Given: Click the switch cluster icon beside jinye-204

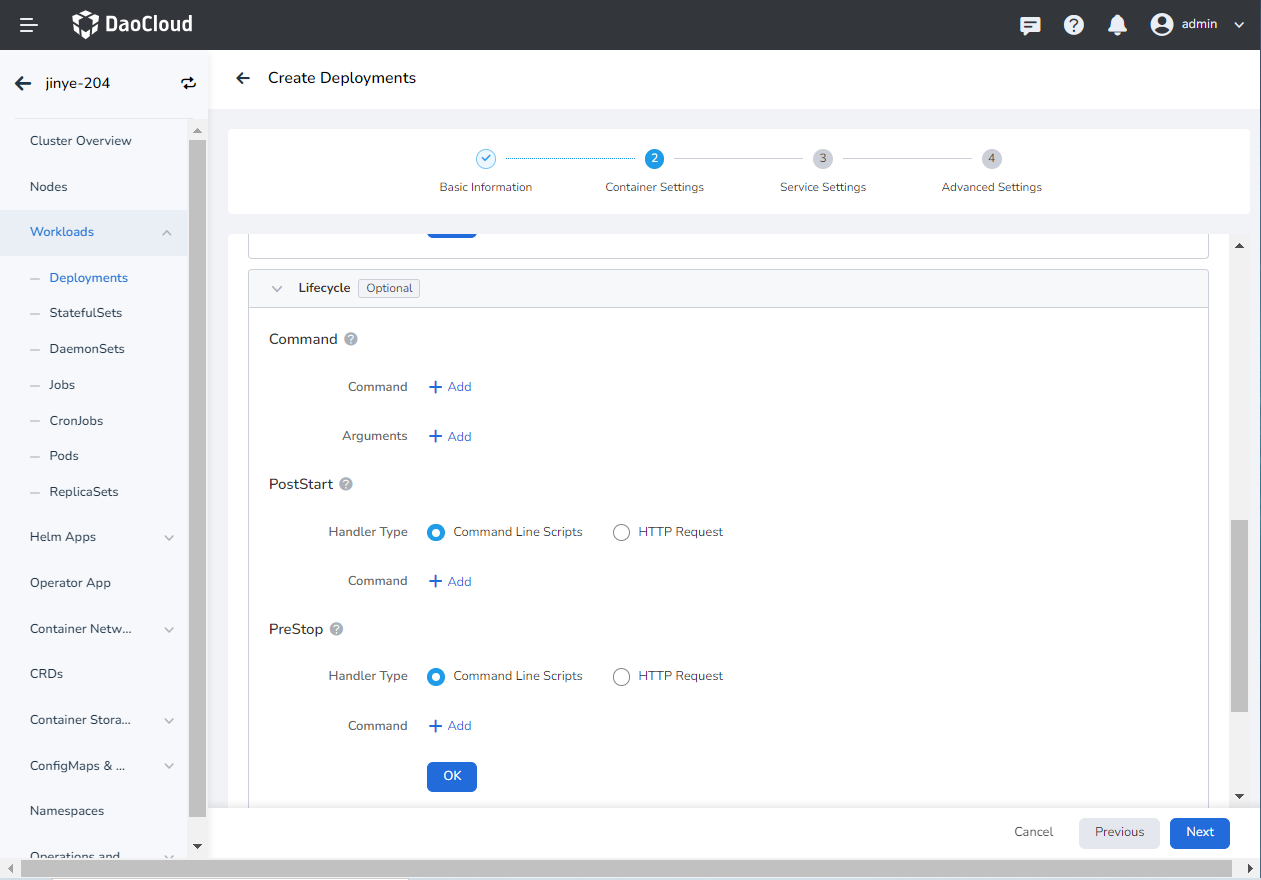Looking at the screenshot, I should tap(188, 83).
